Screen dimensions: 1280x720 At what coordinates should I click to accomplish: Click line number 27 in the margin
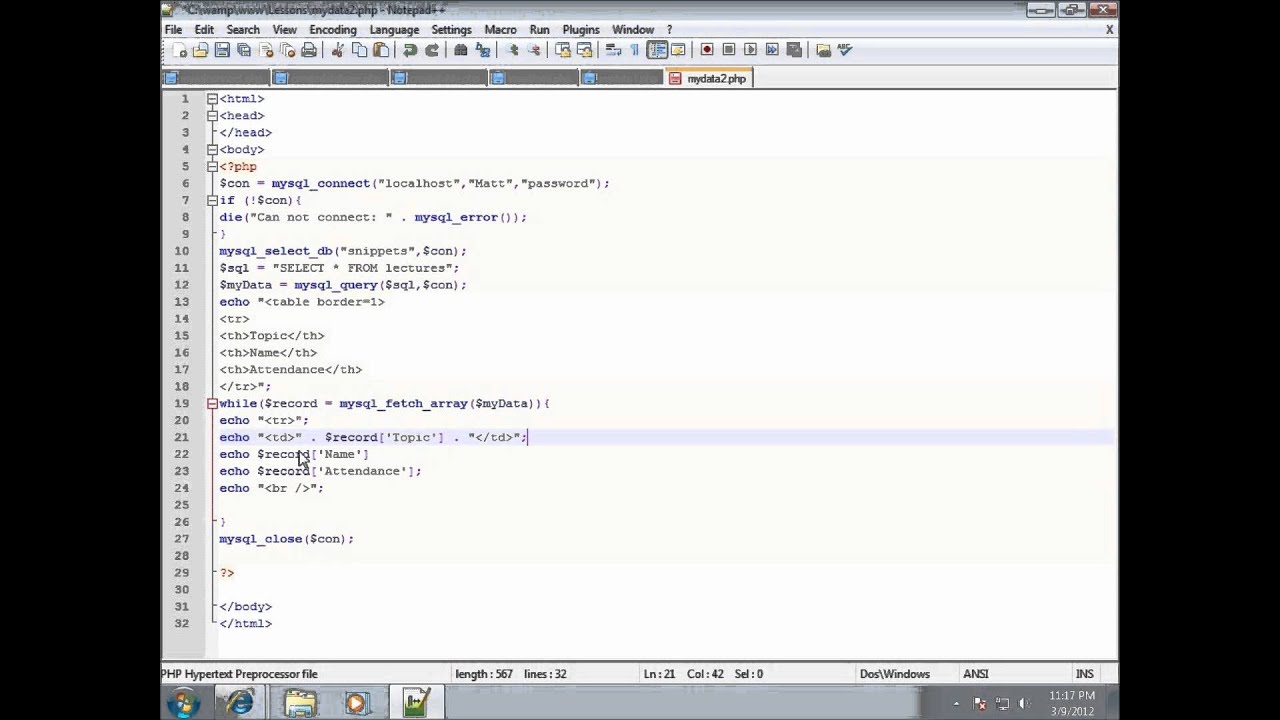coord(181,539)
